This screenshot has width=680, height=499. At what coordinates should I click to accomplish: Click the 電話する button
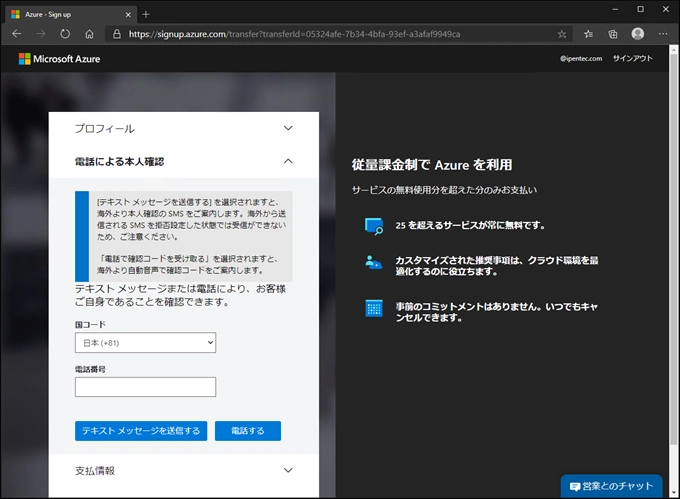[248, 431]
